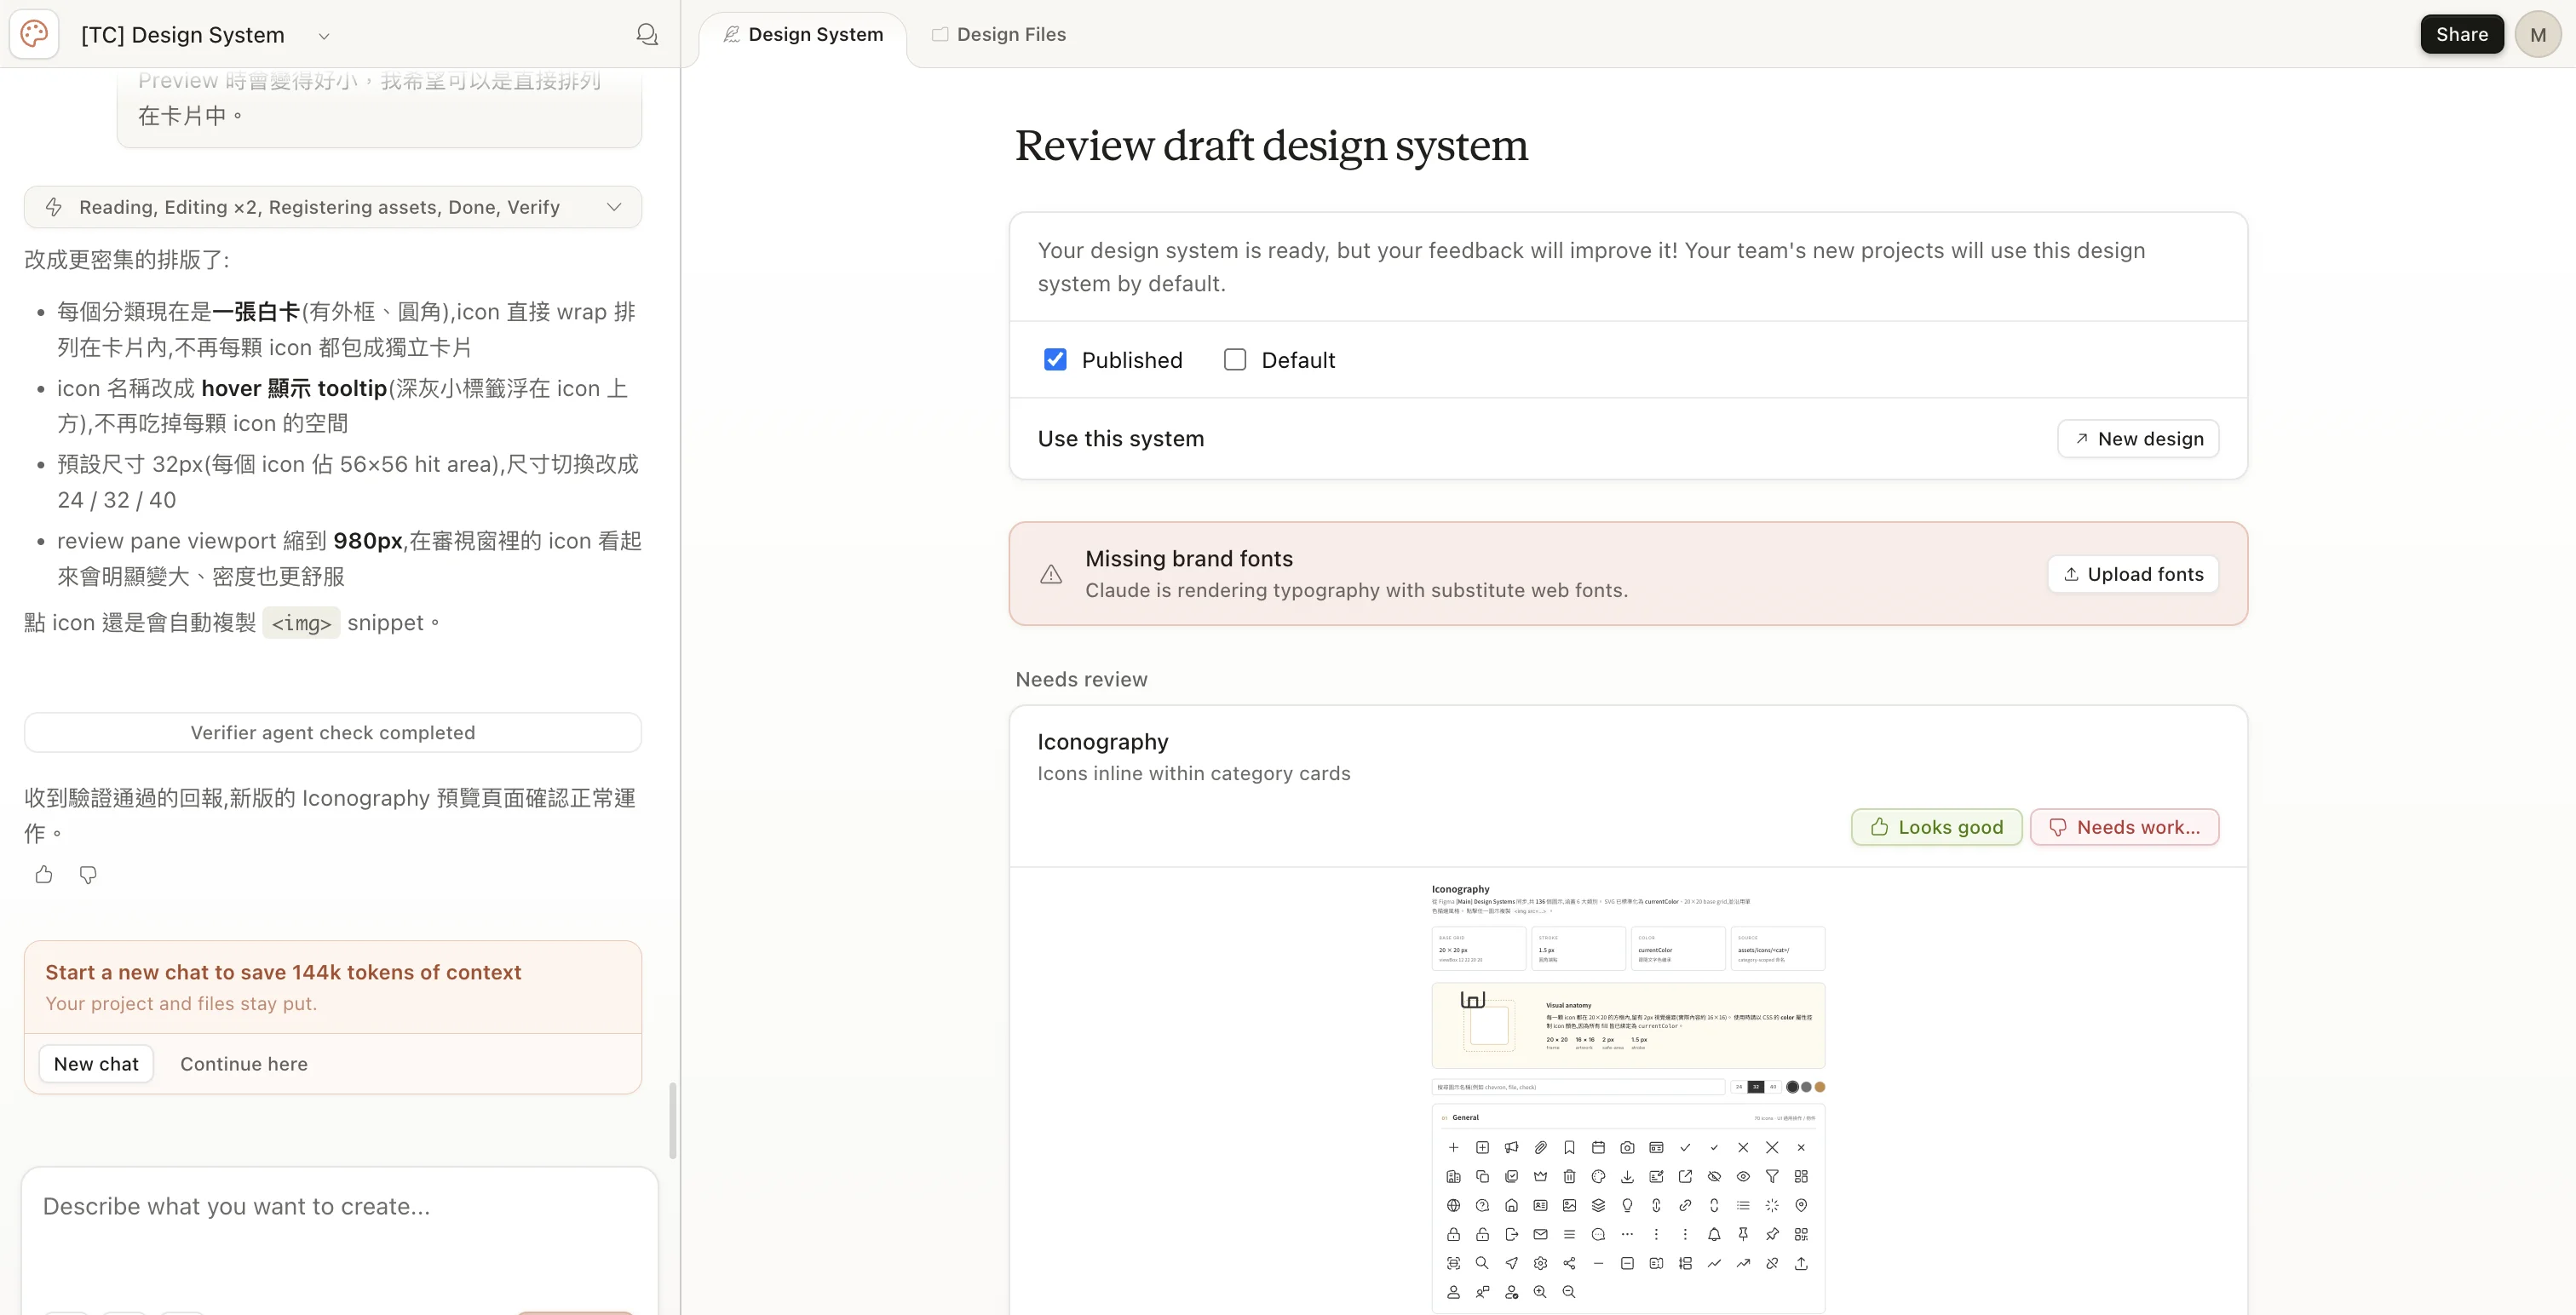Open the chat history speech bubble icon
The height and width of the screenshot is (1315, 2576).
tap(647, 35)
